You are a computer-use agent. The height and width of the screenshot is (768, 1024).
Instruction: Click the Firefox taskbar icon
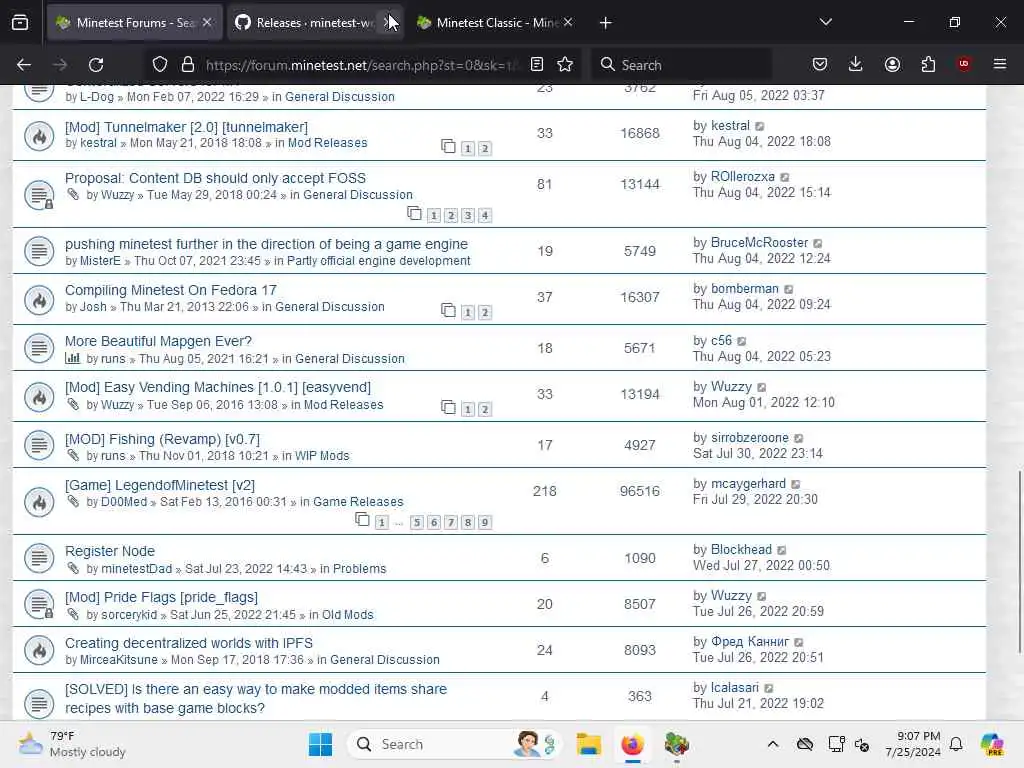(632, 744)
